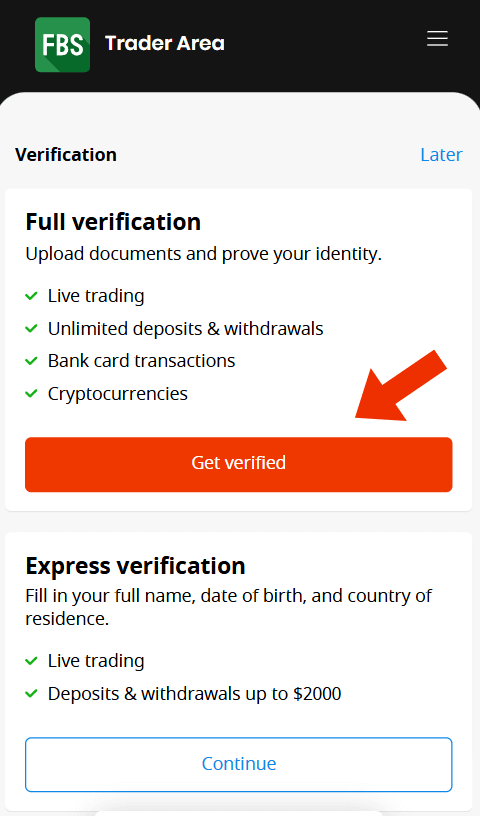Click the orange Get verified button
Viewport: 480px width, 816px height.
point(238,464)
